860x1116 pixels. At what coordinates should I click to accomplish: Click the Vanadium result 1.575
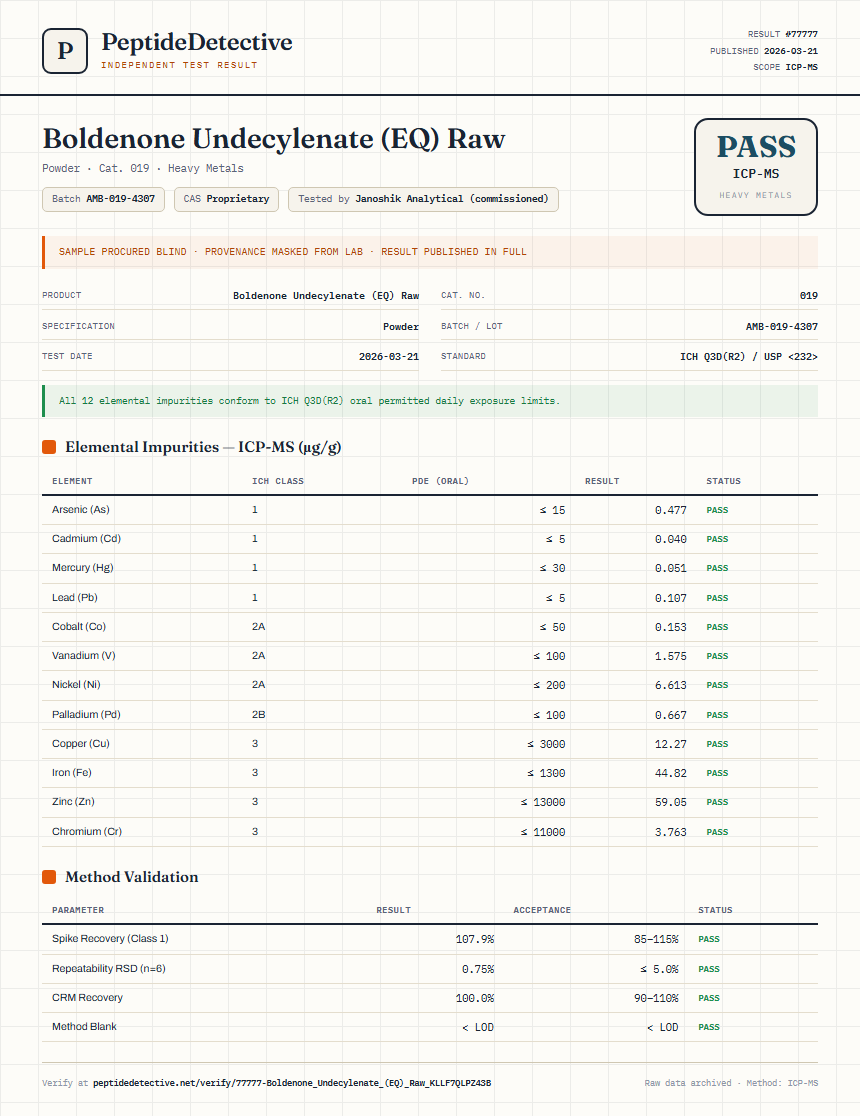click(x=671, y=656)
